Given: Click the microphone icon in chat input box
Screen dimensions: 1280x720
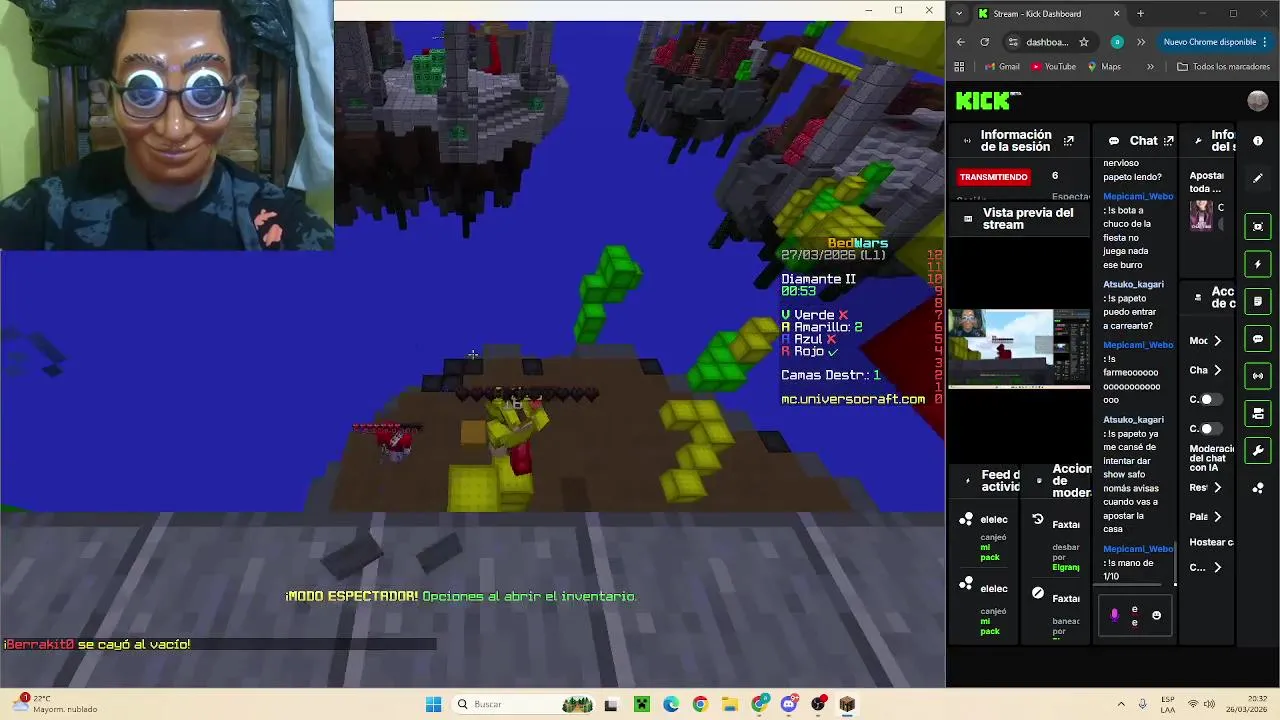Looking at the screenshot, I should (1115, 615).
